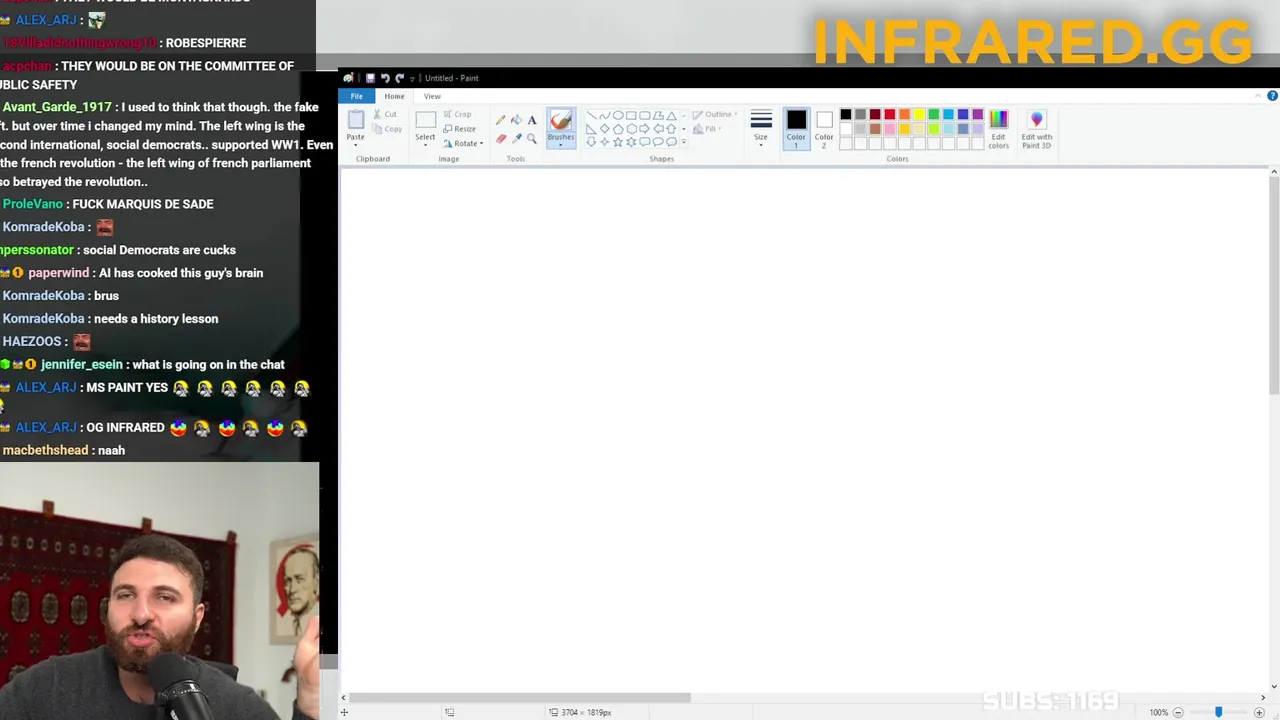Pick the Diamond shape

pyautogui.click(x=605, y=128)
